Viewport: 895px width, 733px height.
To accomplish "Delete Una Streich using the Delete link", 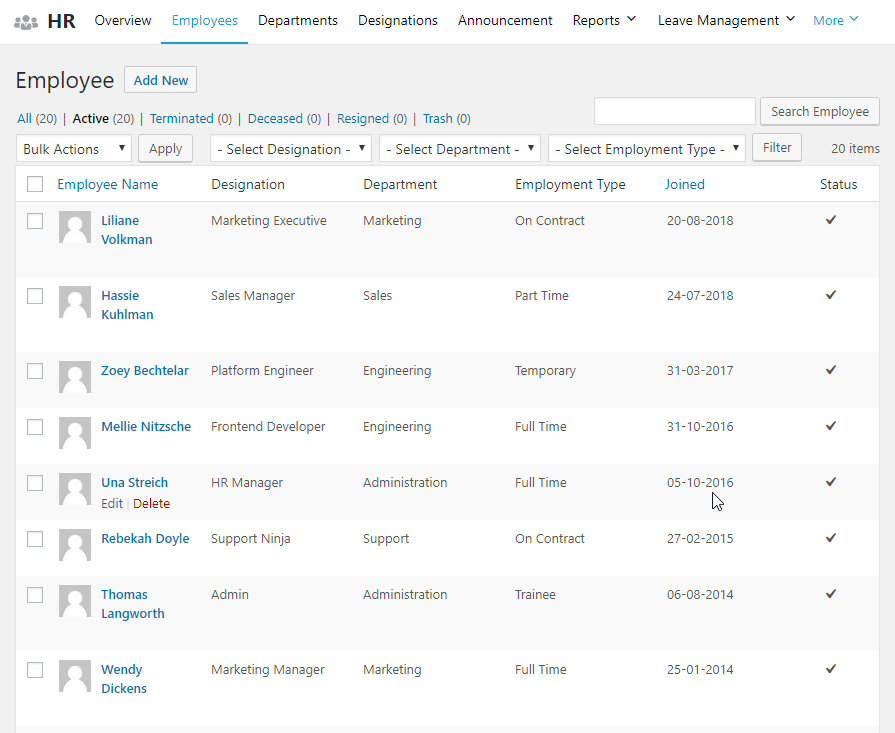I will click(151, 503).
